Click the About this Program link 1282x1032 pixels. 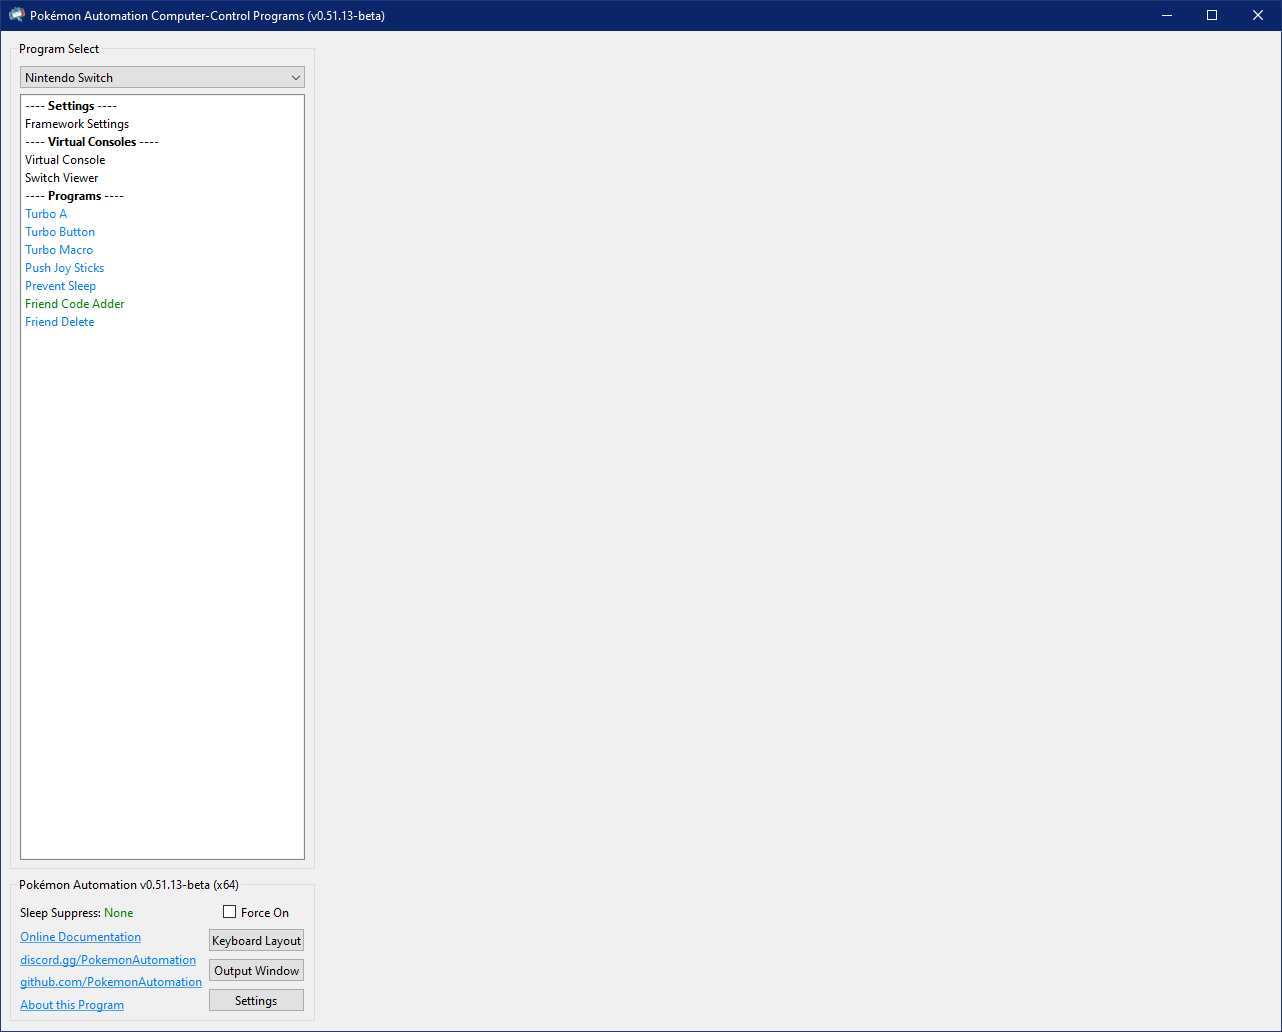pyautogui.click(x=72, y=1005)
